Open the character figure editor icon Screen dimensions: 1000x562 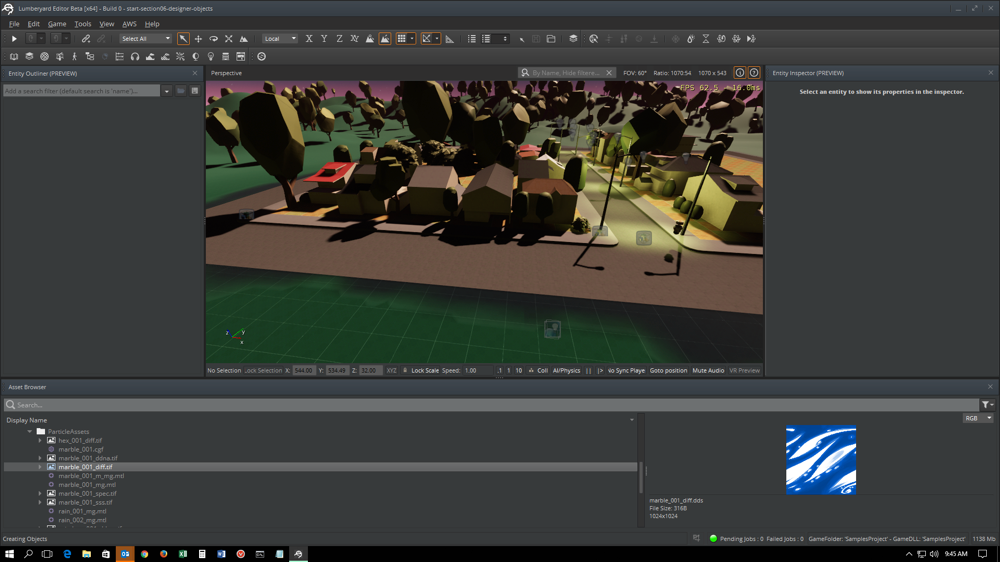pos(75,57)
